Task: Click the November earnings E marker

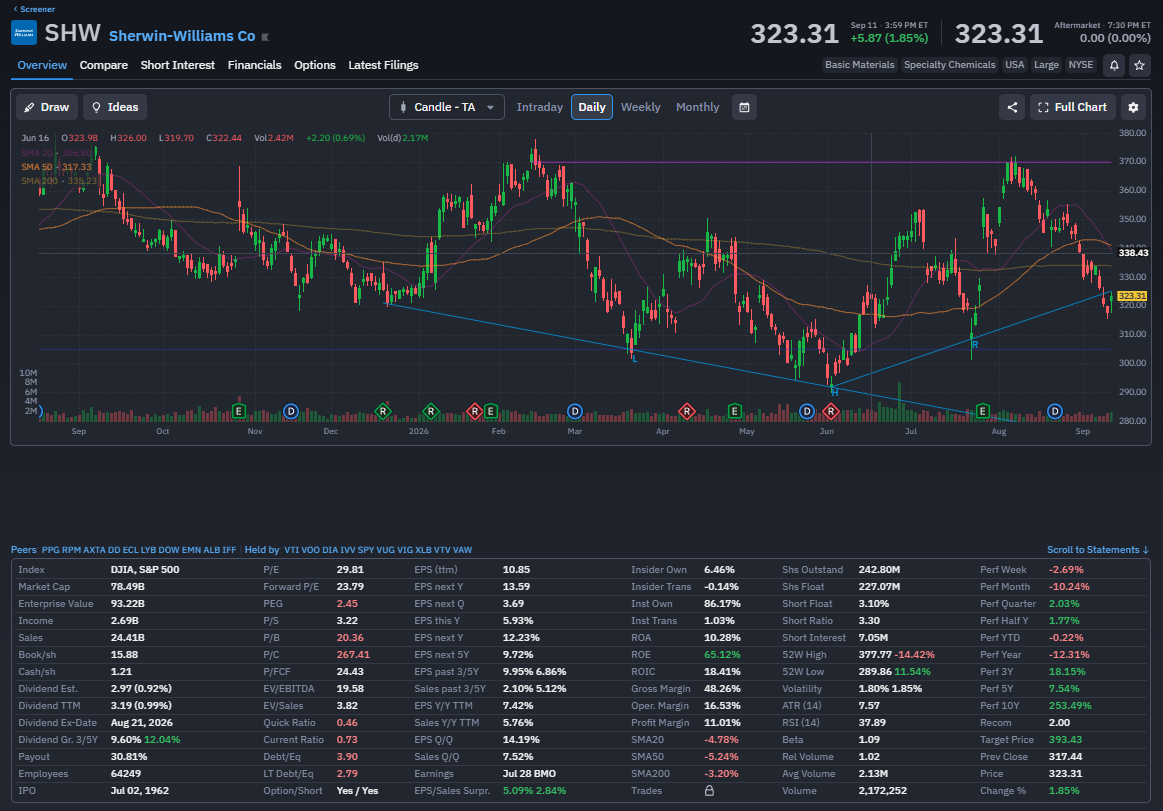Action: pyautogui.click(x=239, y=410)
